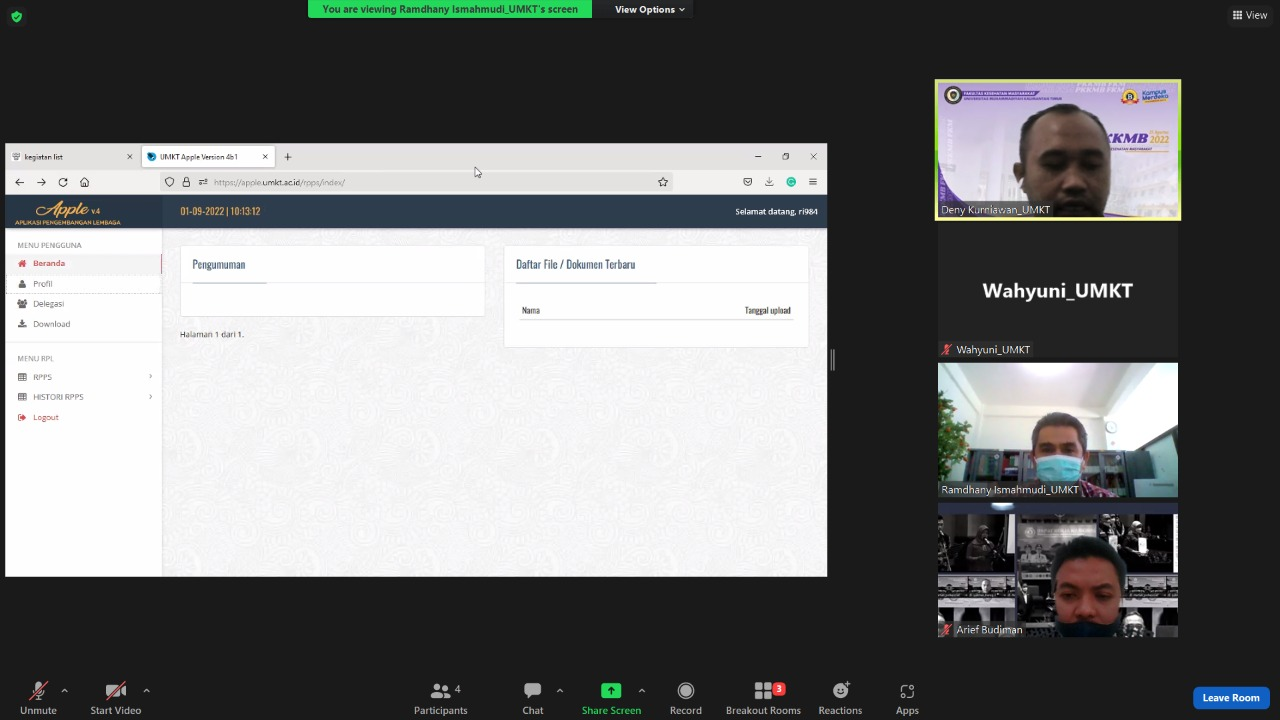Select Deny Kurniawan's video thumbnail
The width and height of the screenshot is (1280, 720).
click(x=1057, y=149)
